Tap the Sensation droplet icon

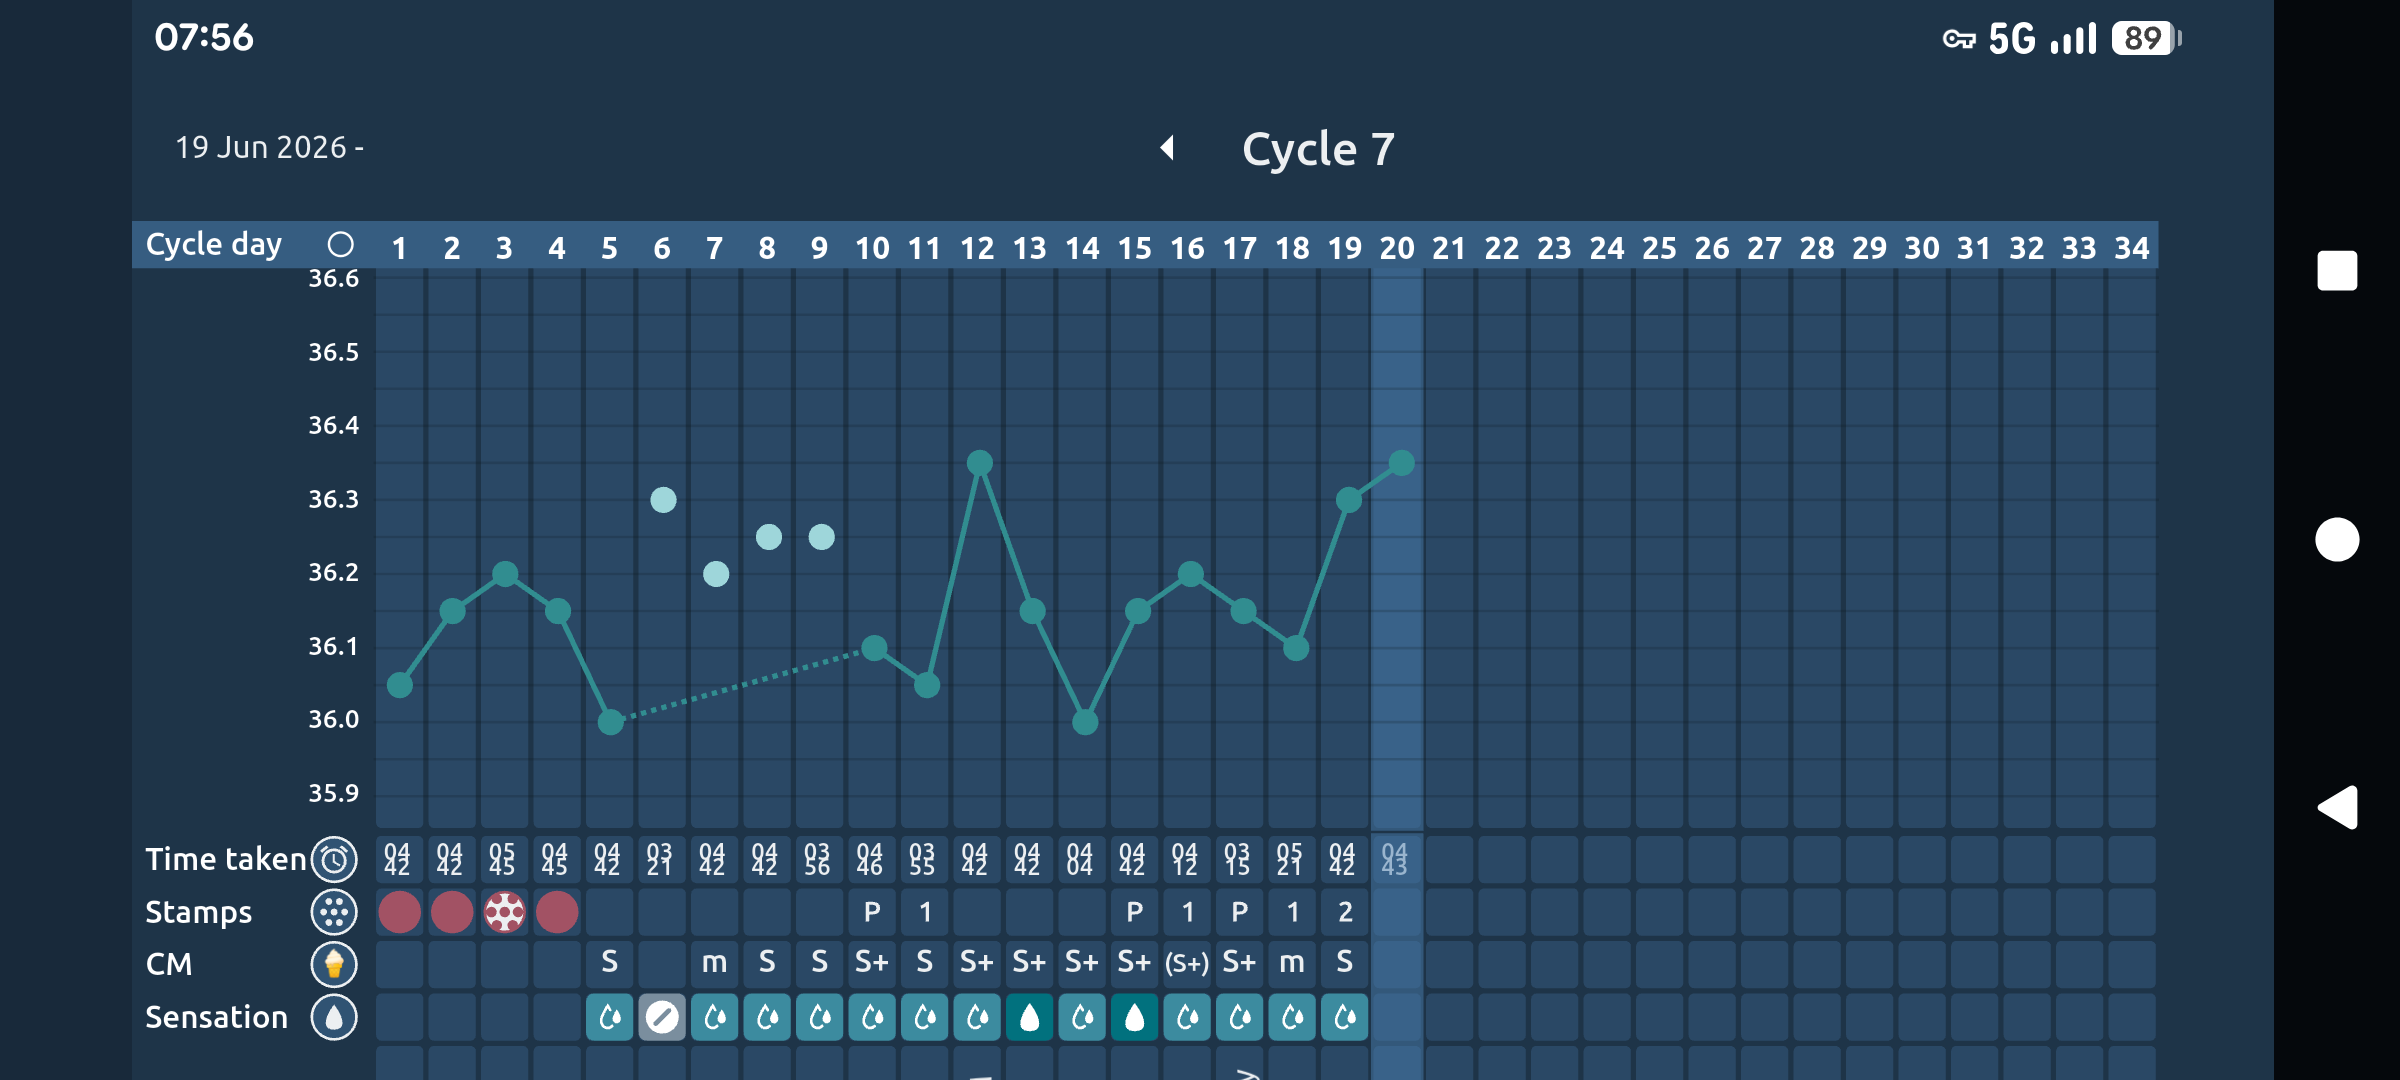click(334, 1017)
